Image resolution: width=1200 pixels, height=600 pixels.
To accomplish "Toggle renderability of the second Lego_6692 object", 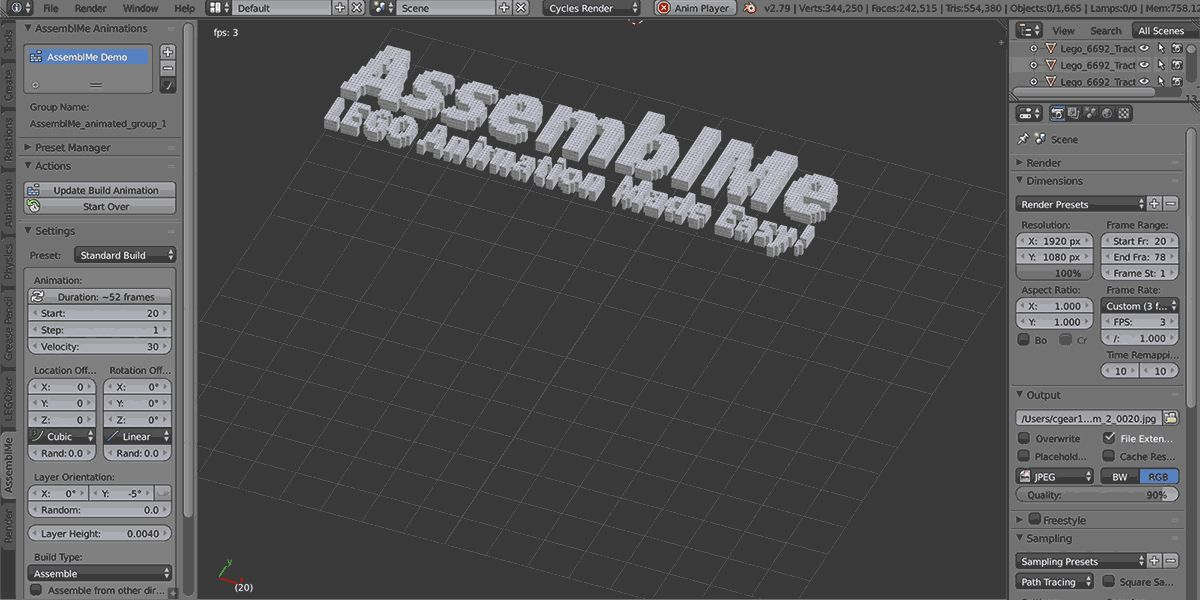I will click(x=1177, y=65).
